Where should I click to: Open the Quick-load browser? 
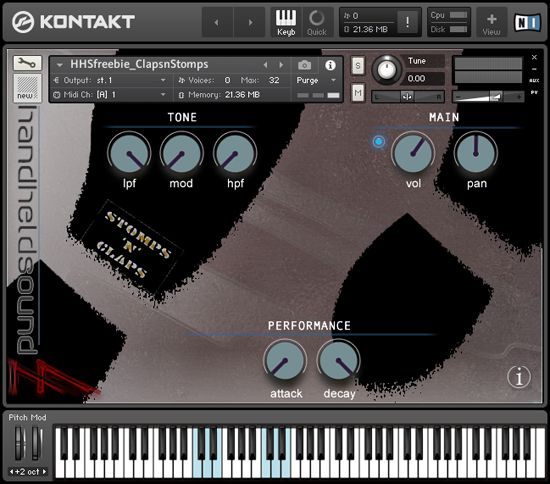click(317, 22)
